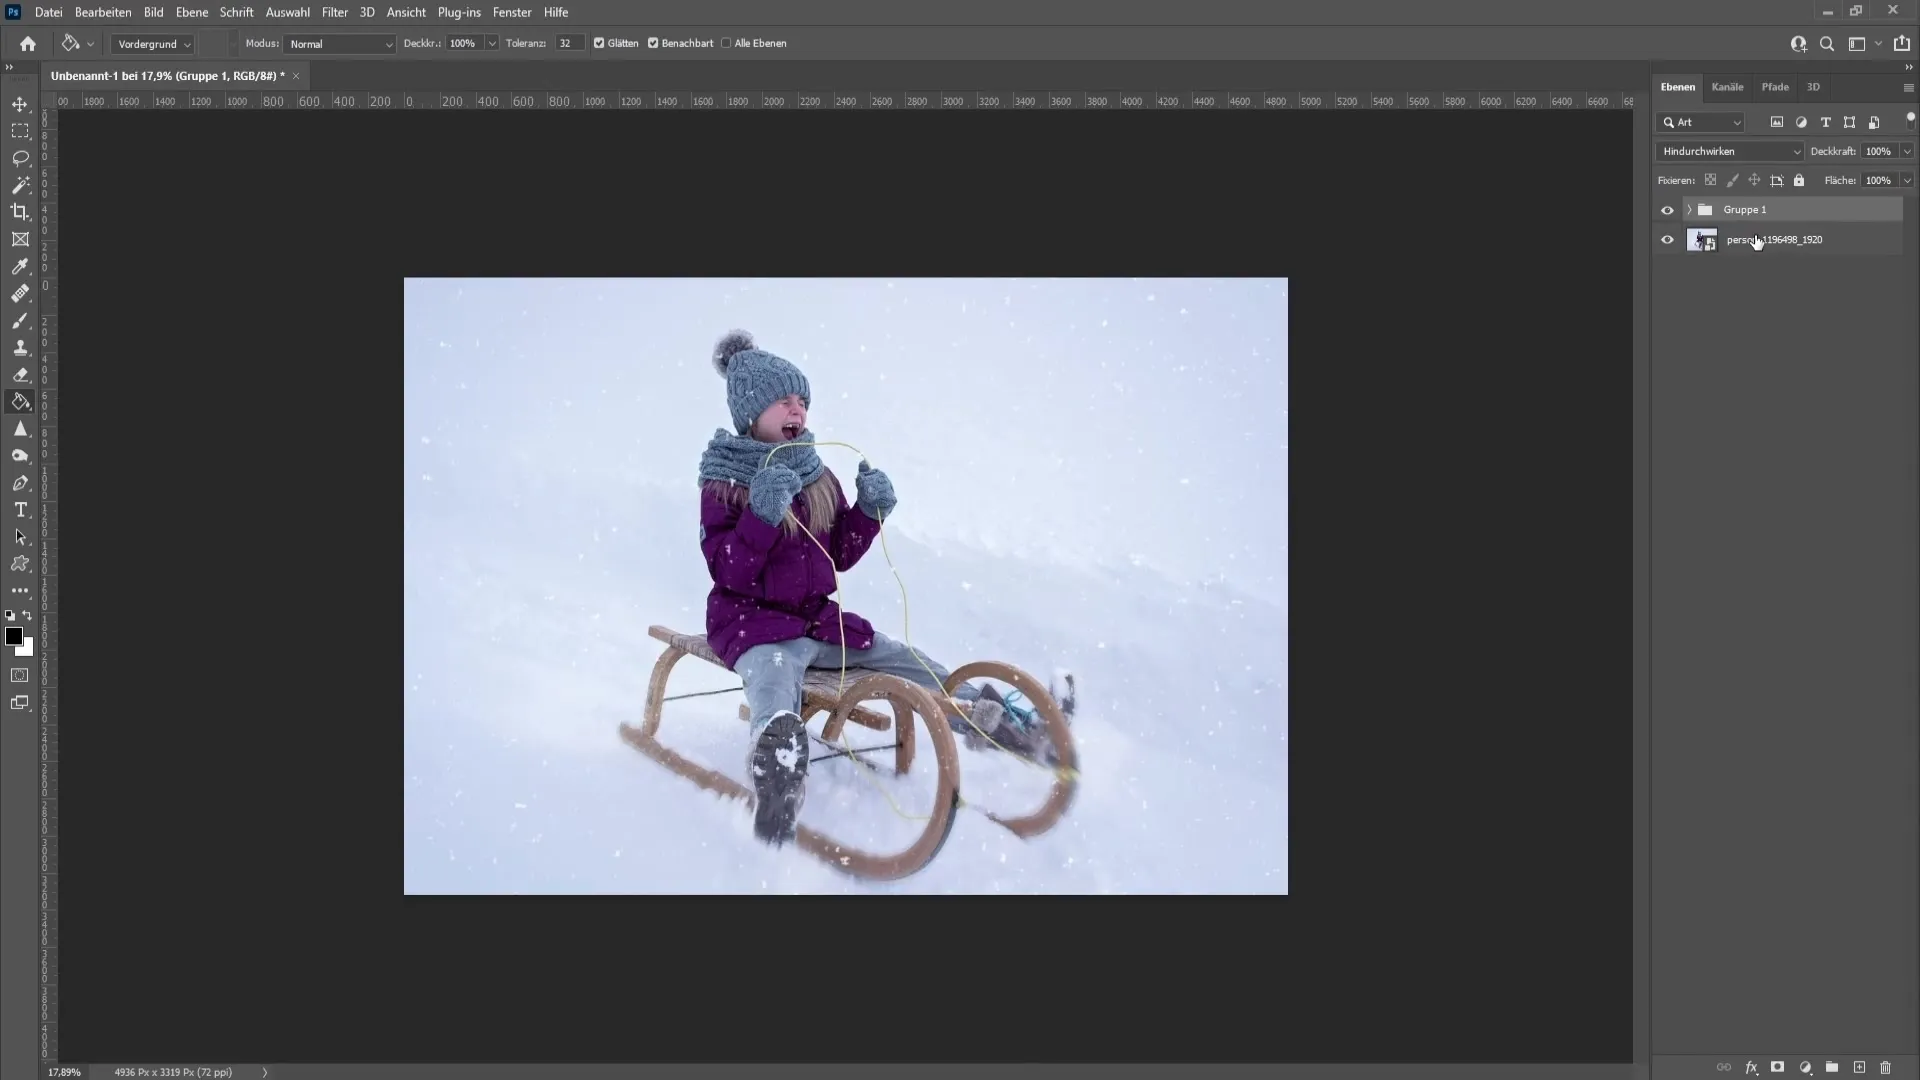Select the Gradient tool
1920x1080 pixels.
pos(20,401)
